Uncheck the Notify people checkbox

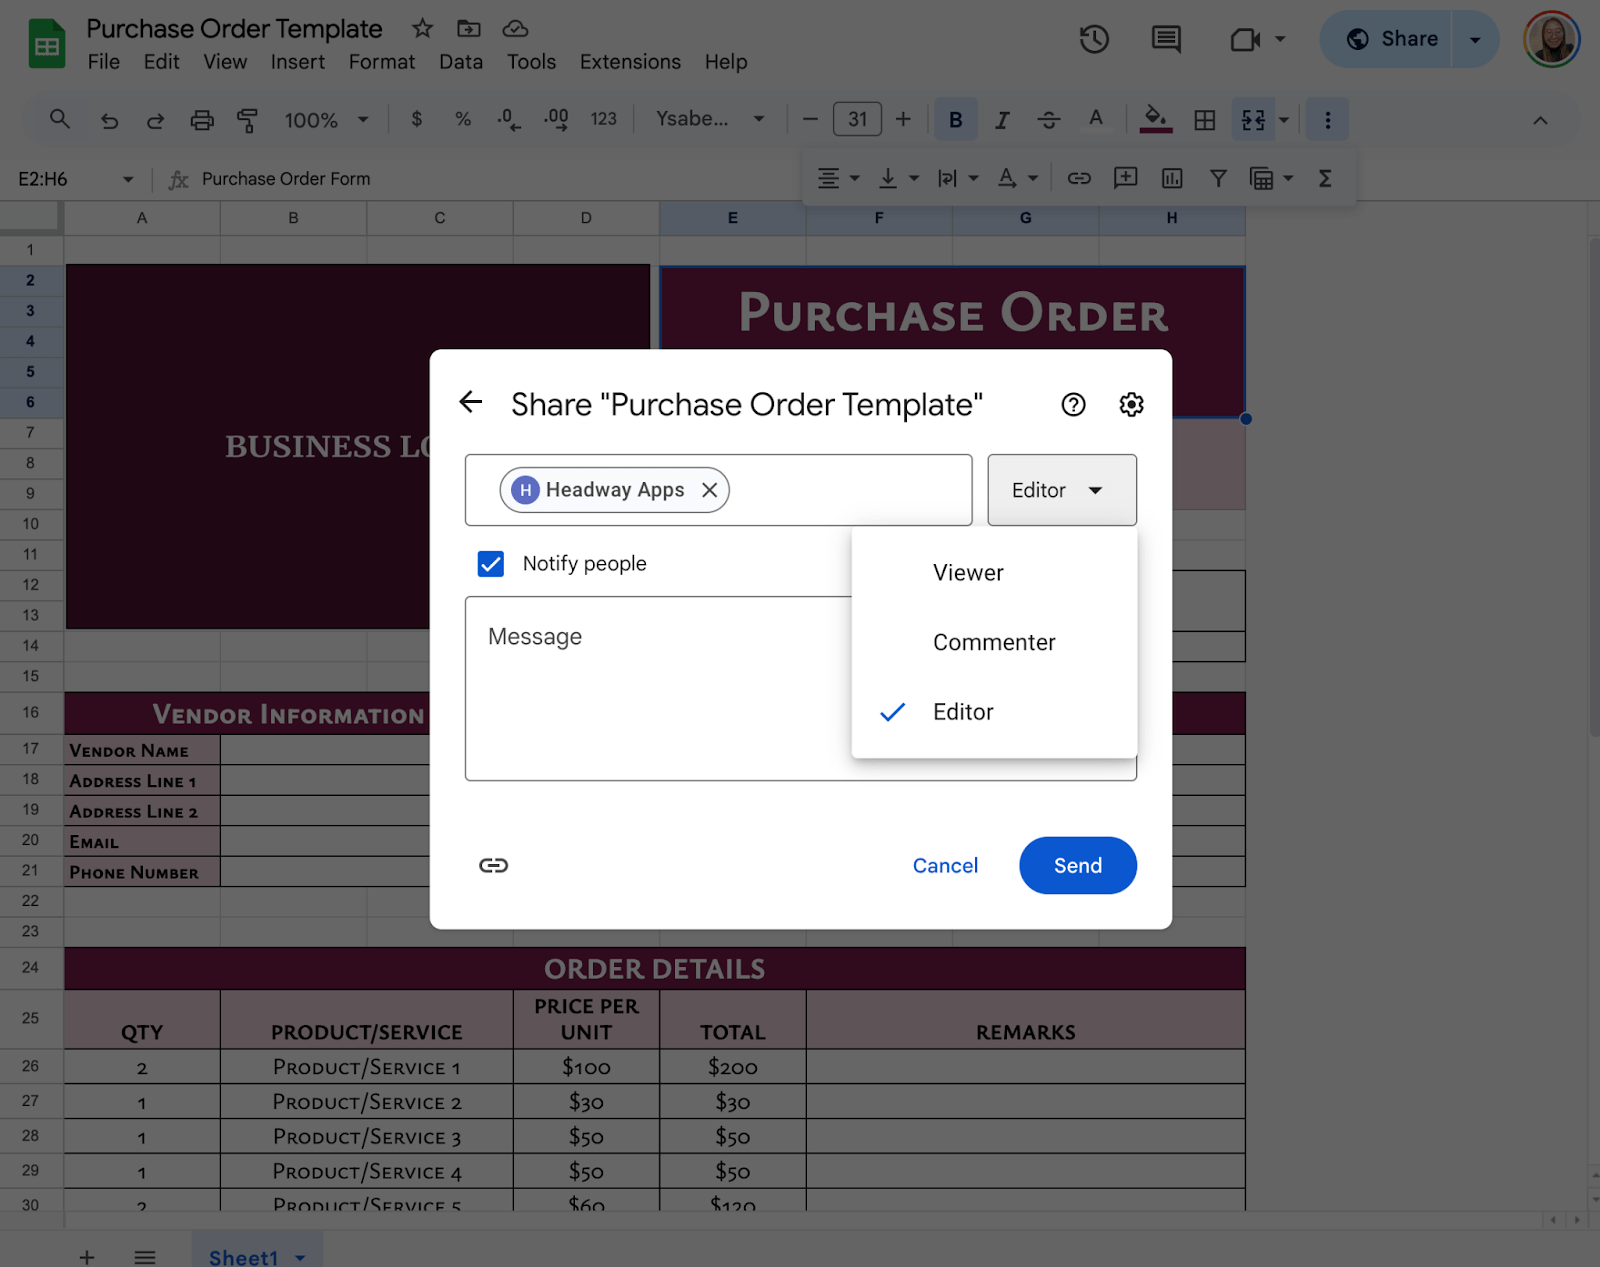[x=491, y=564]
